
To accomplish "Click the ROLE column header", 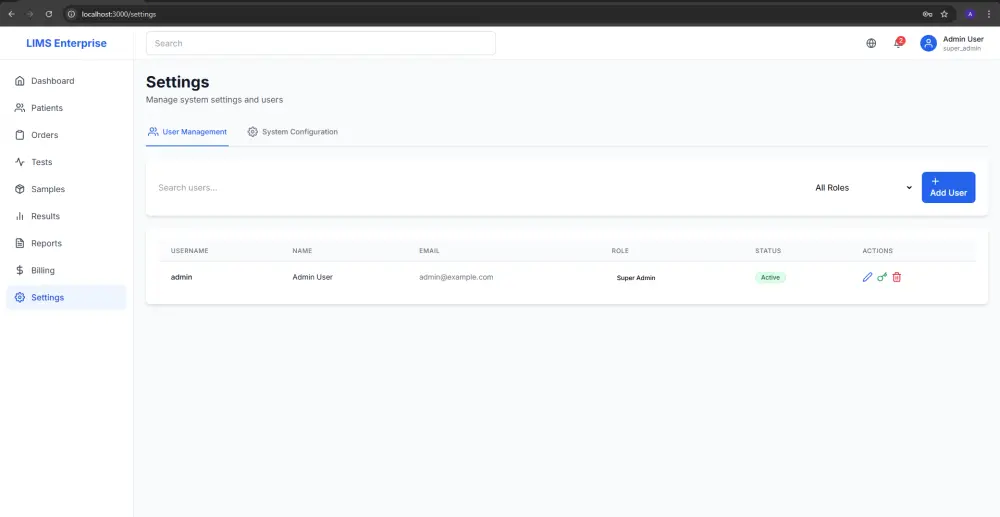I will tap(620, 251).
